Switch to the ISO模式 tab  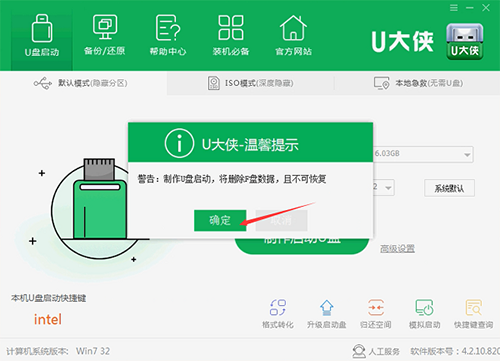[x=250, y=83]
